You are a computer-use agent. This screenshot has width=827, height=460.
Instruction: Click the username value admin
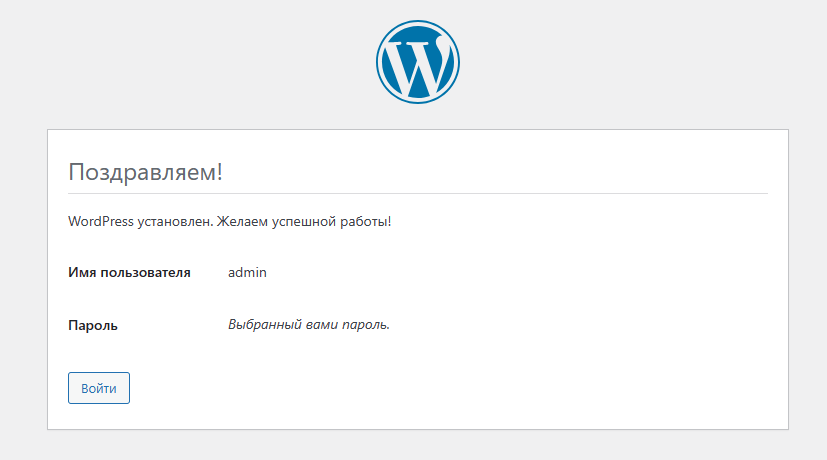click(247, 272)
